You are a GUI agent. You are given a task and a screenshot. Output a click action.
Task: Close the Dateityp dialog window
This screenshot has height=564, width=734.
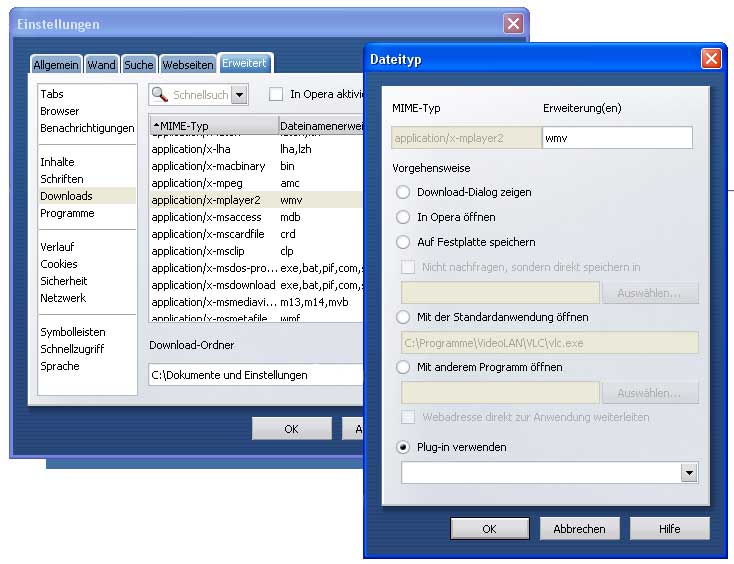point(711,59)
